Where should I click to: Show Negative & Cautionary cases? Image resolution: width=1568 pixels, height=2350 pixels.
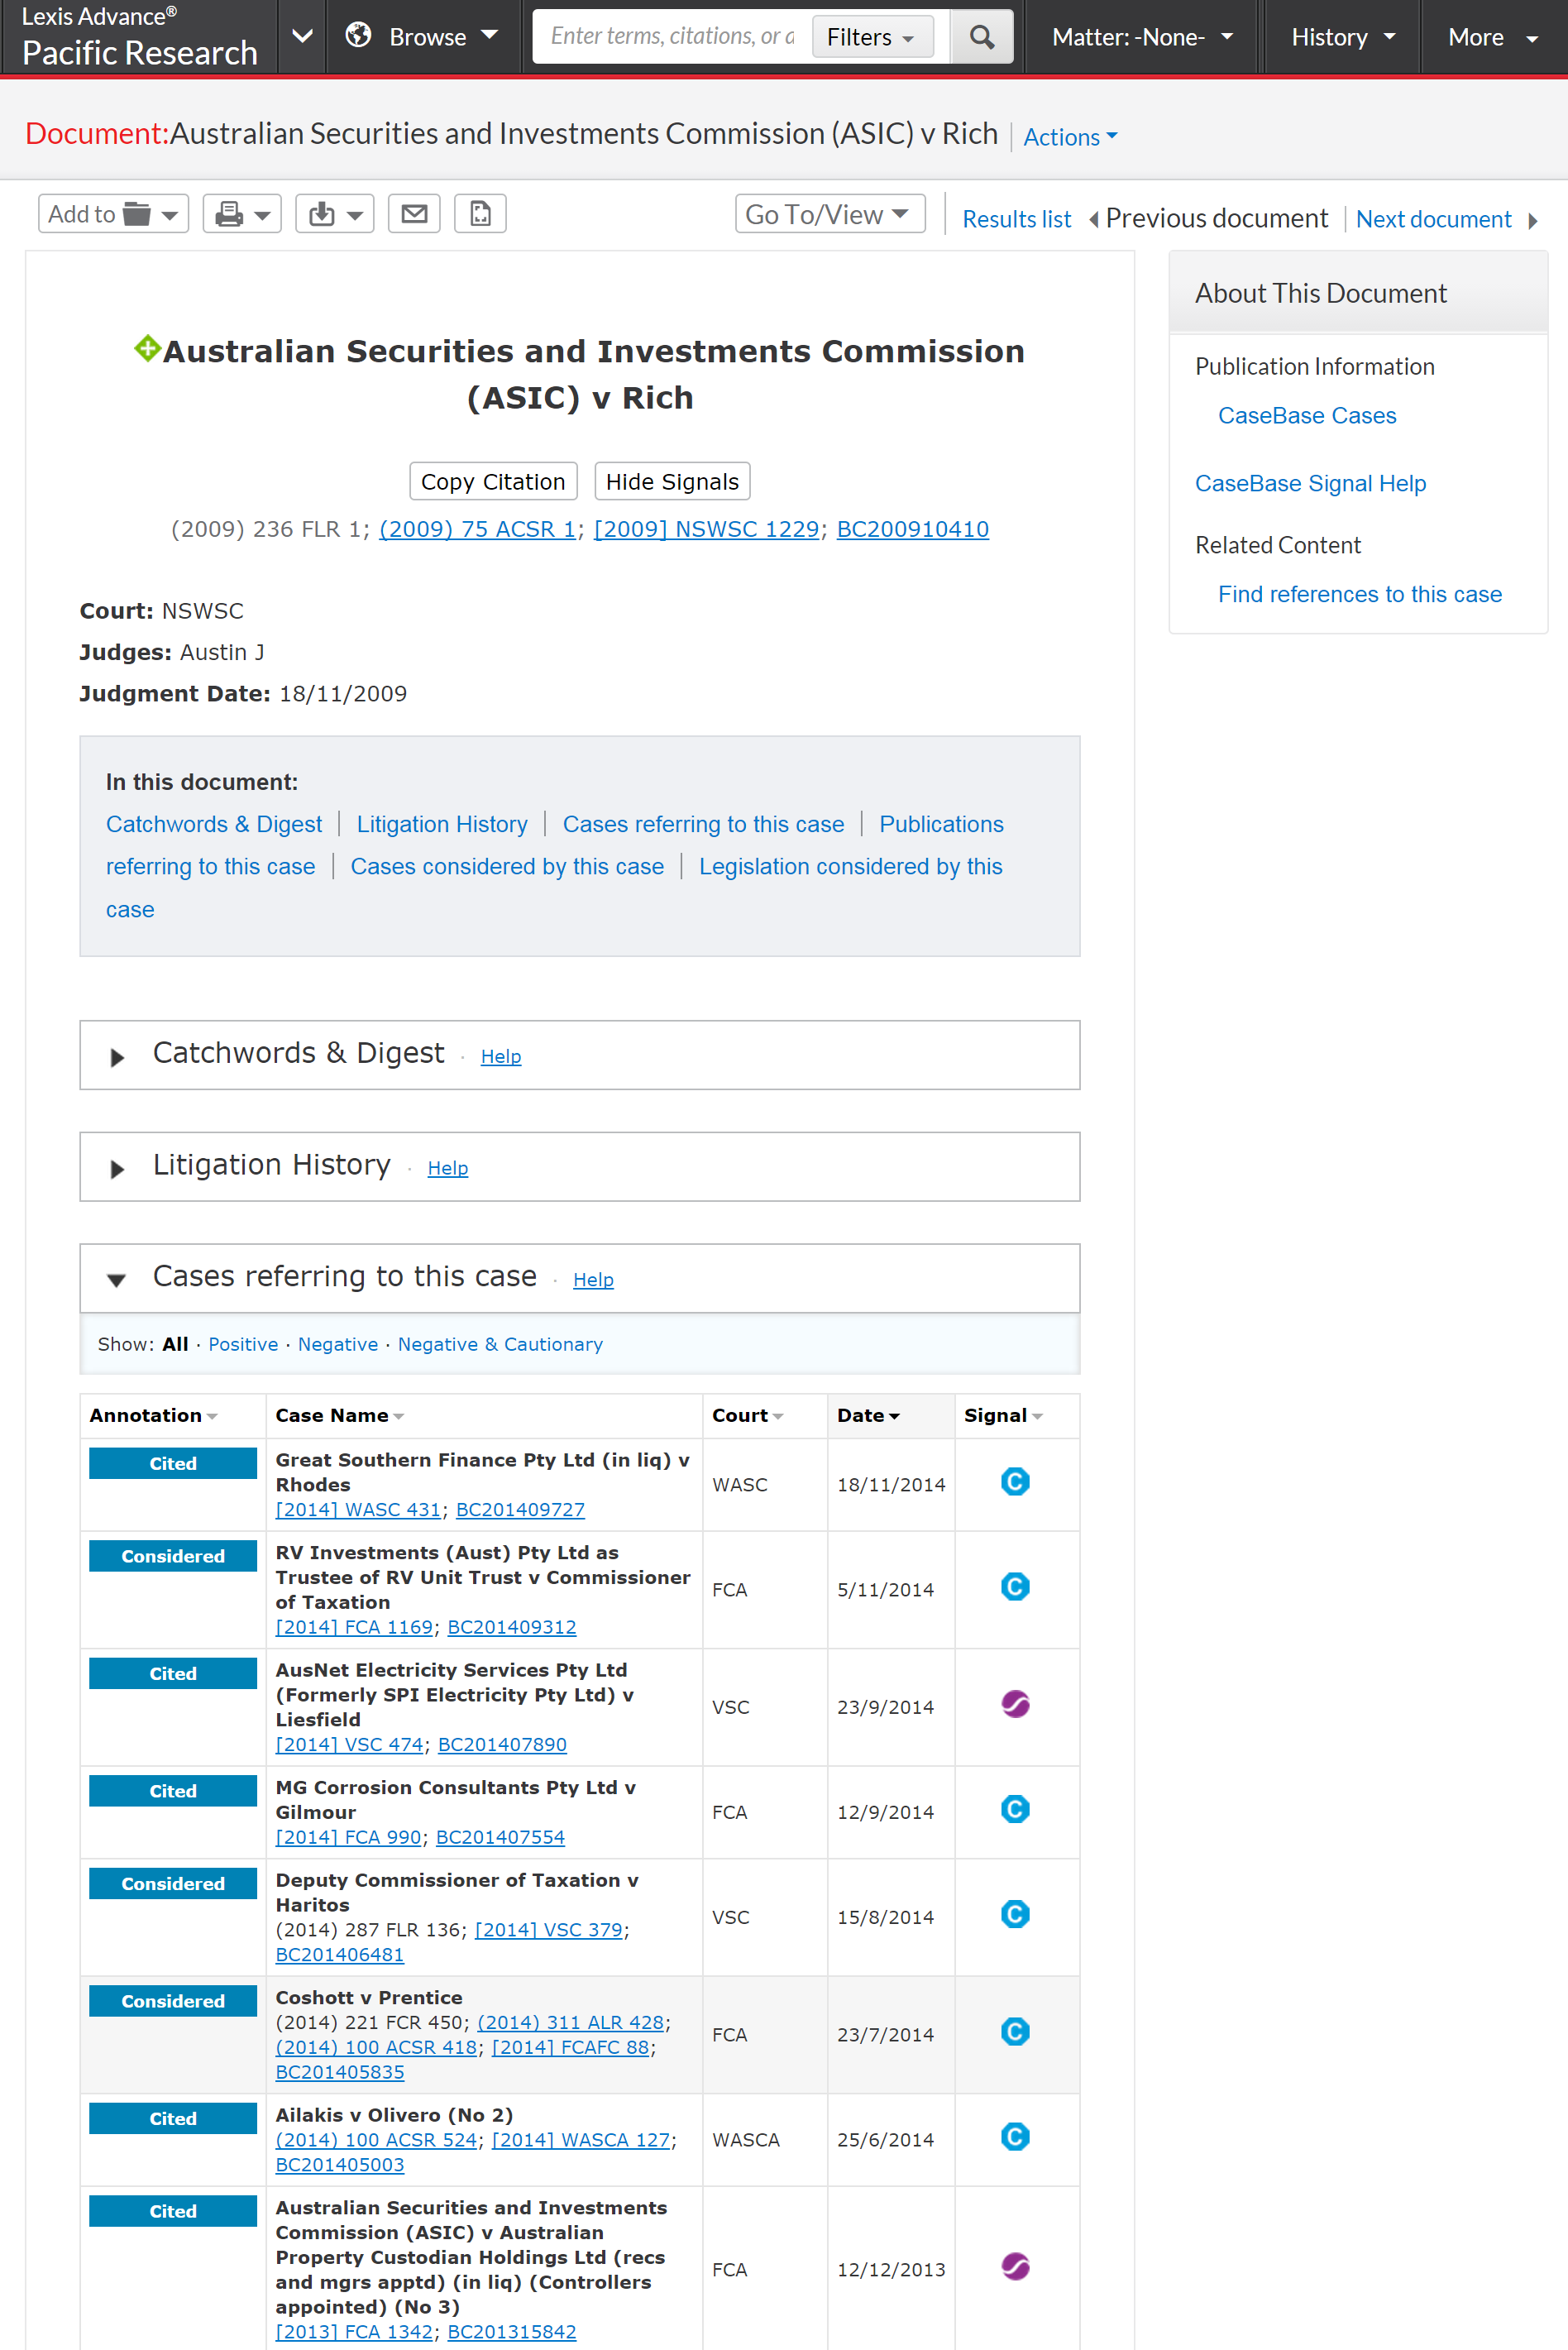point(500,1344)
